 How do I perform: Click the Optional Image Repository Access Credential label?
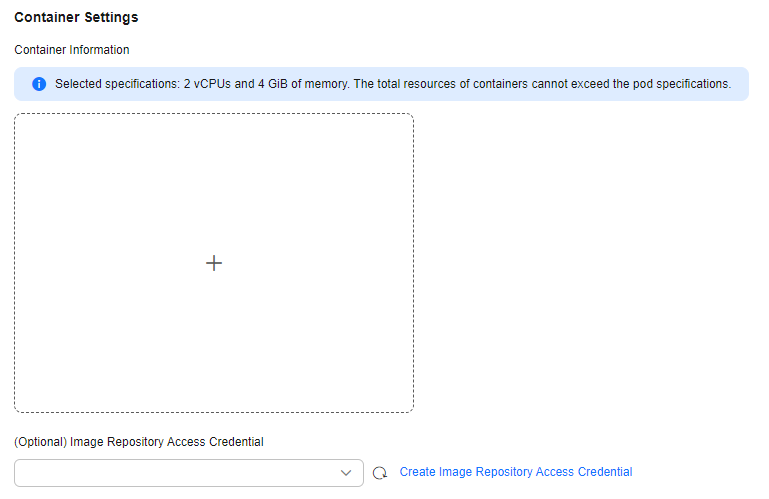(x=139, y=442)
